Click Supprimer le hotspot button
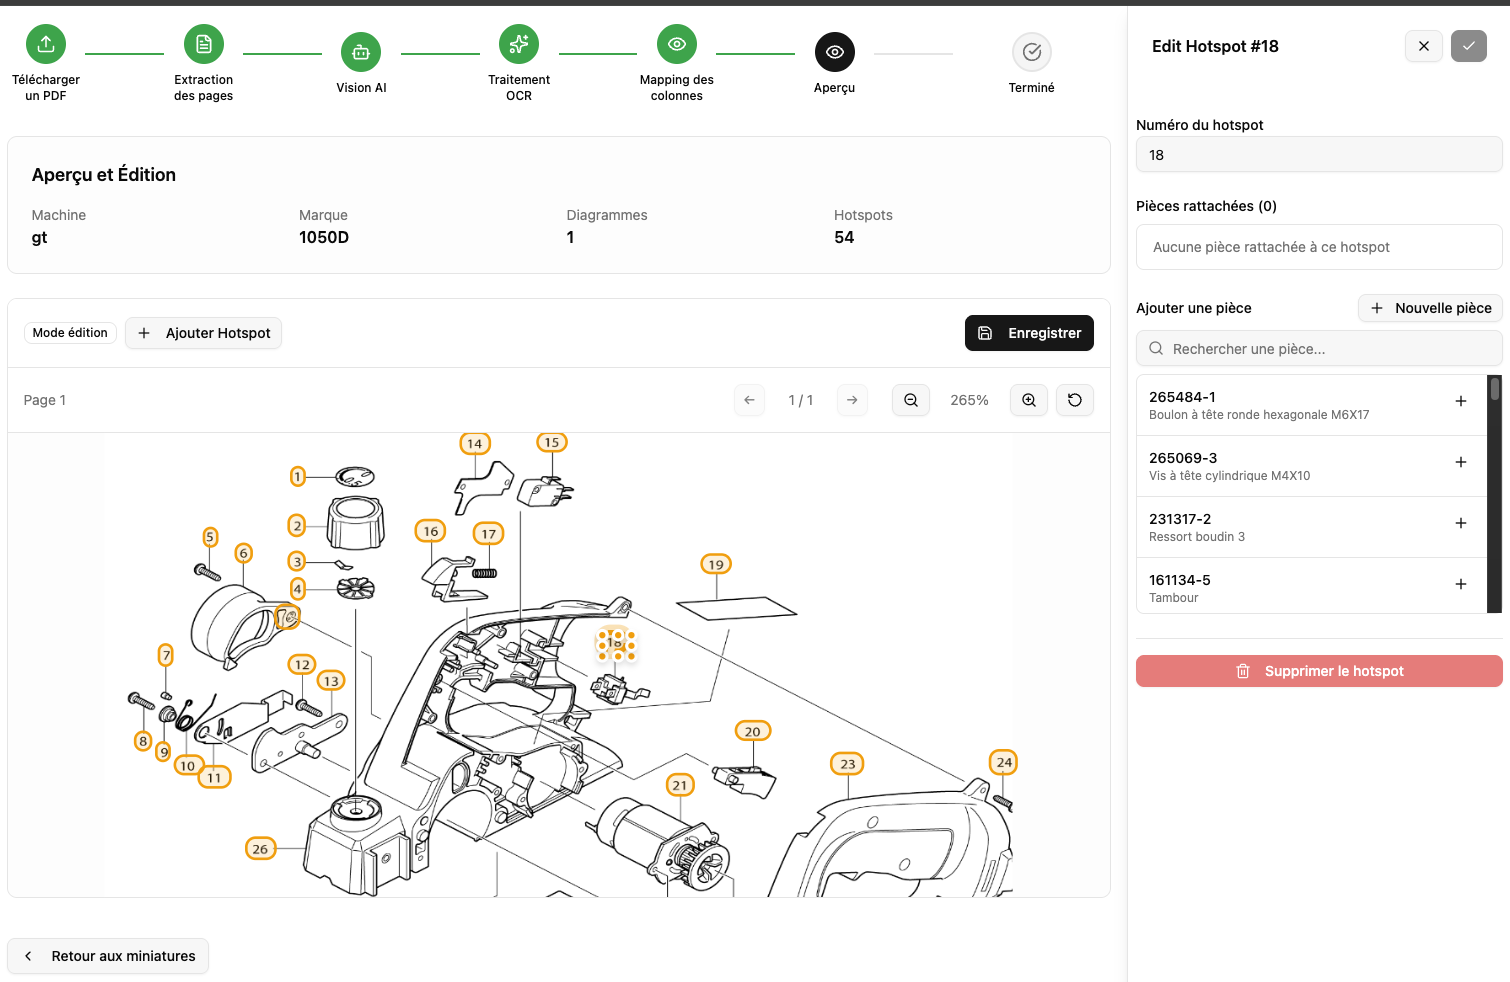The width and height of the screenshot is (1510, 982). (1318, 671)
